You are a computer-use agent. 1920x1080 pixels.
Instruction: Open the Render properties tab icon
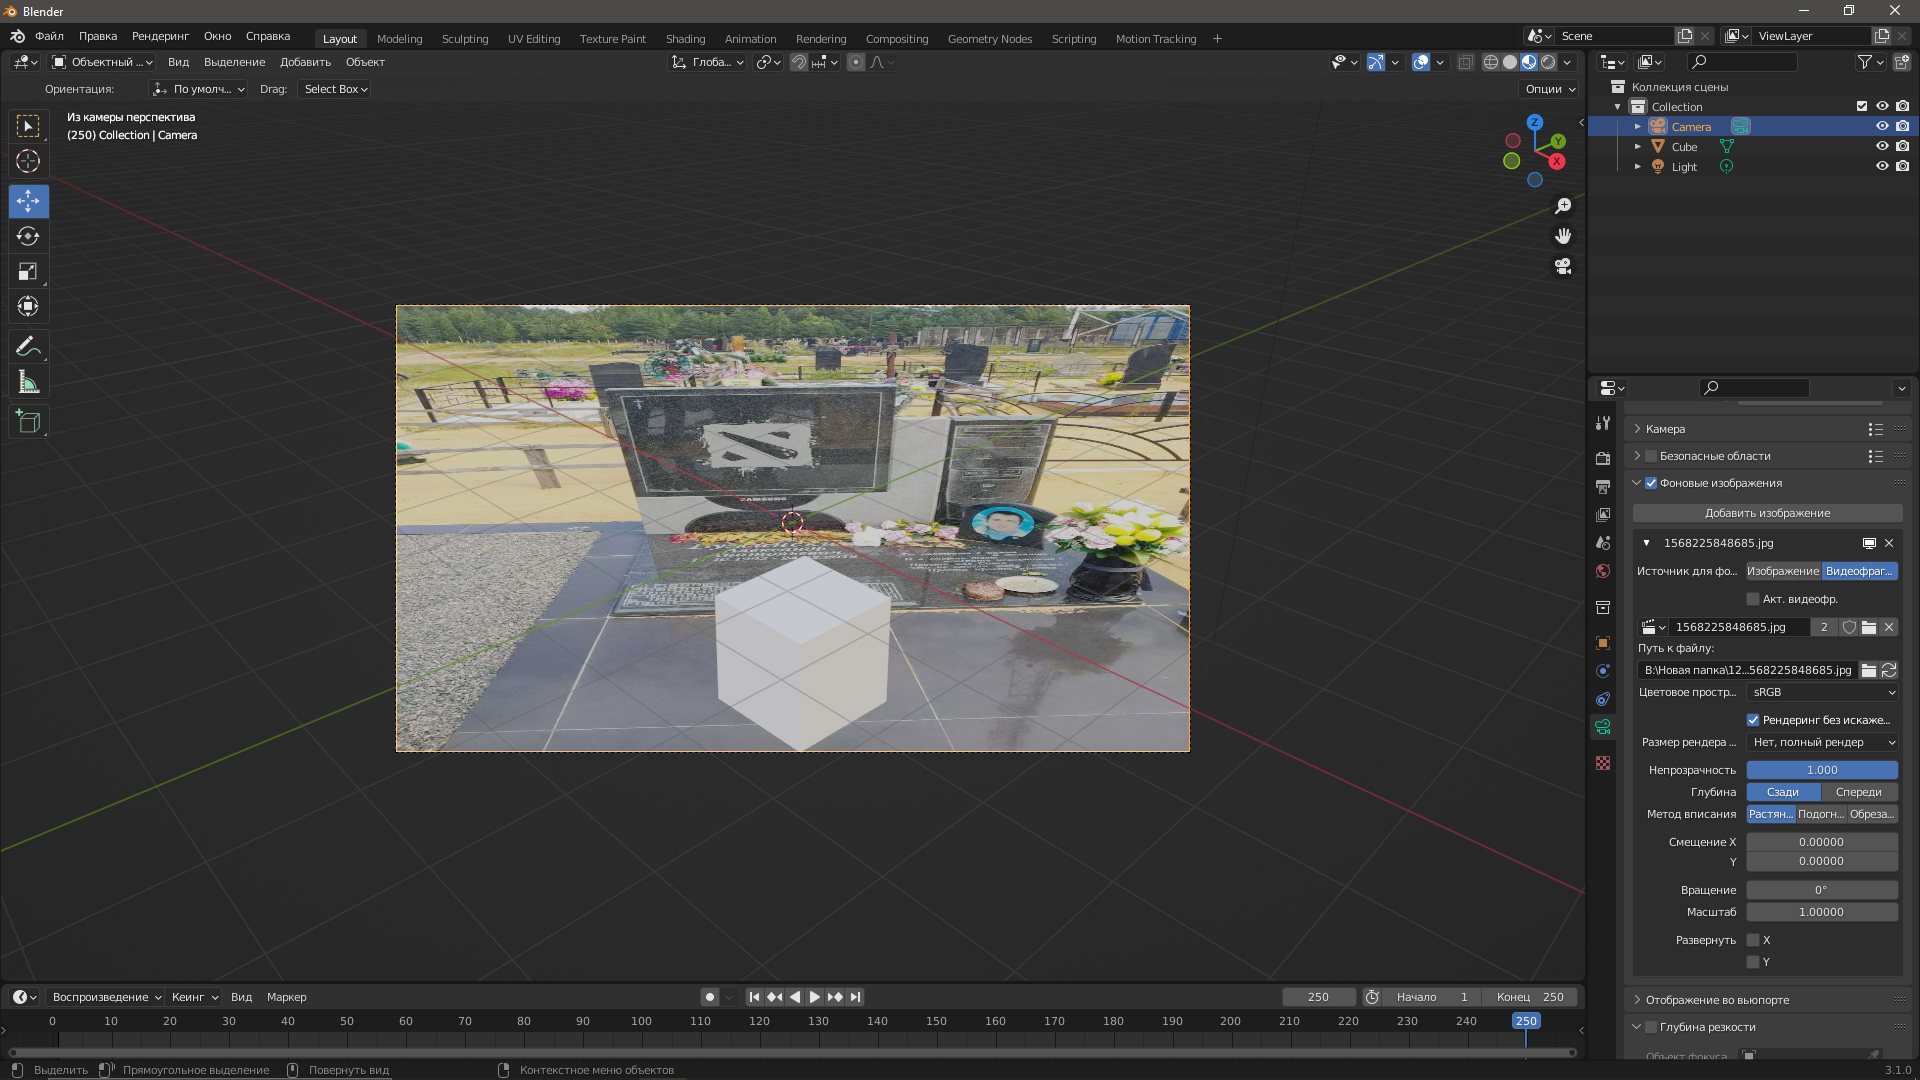(1603, 458)
